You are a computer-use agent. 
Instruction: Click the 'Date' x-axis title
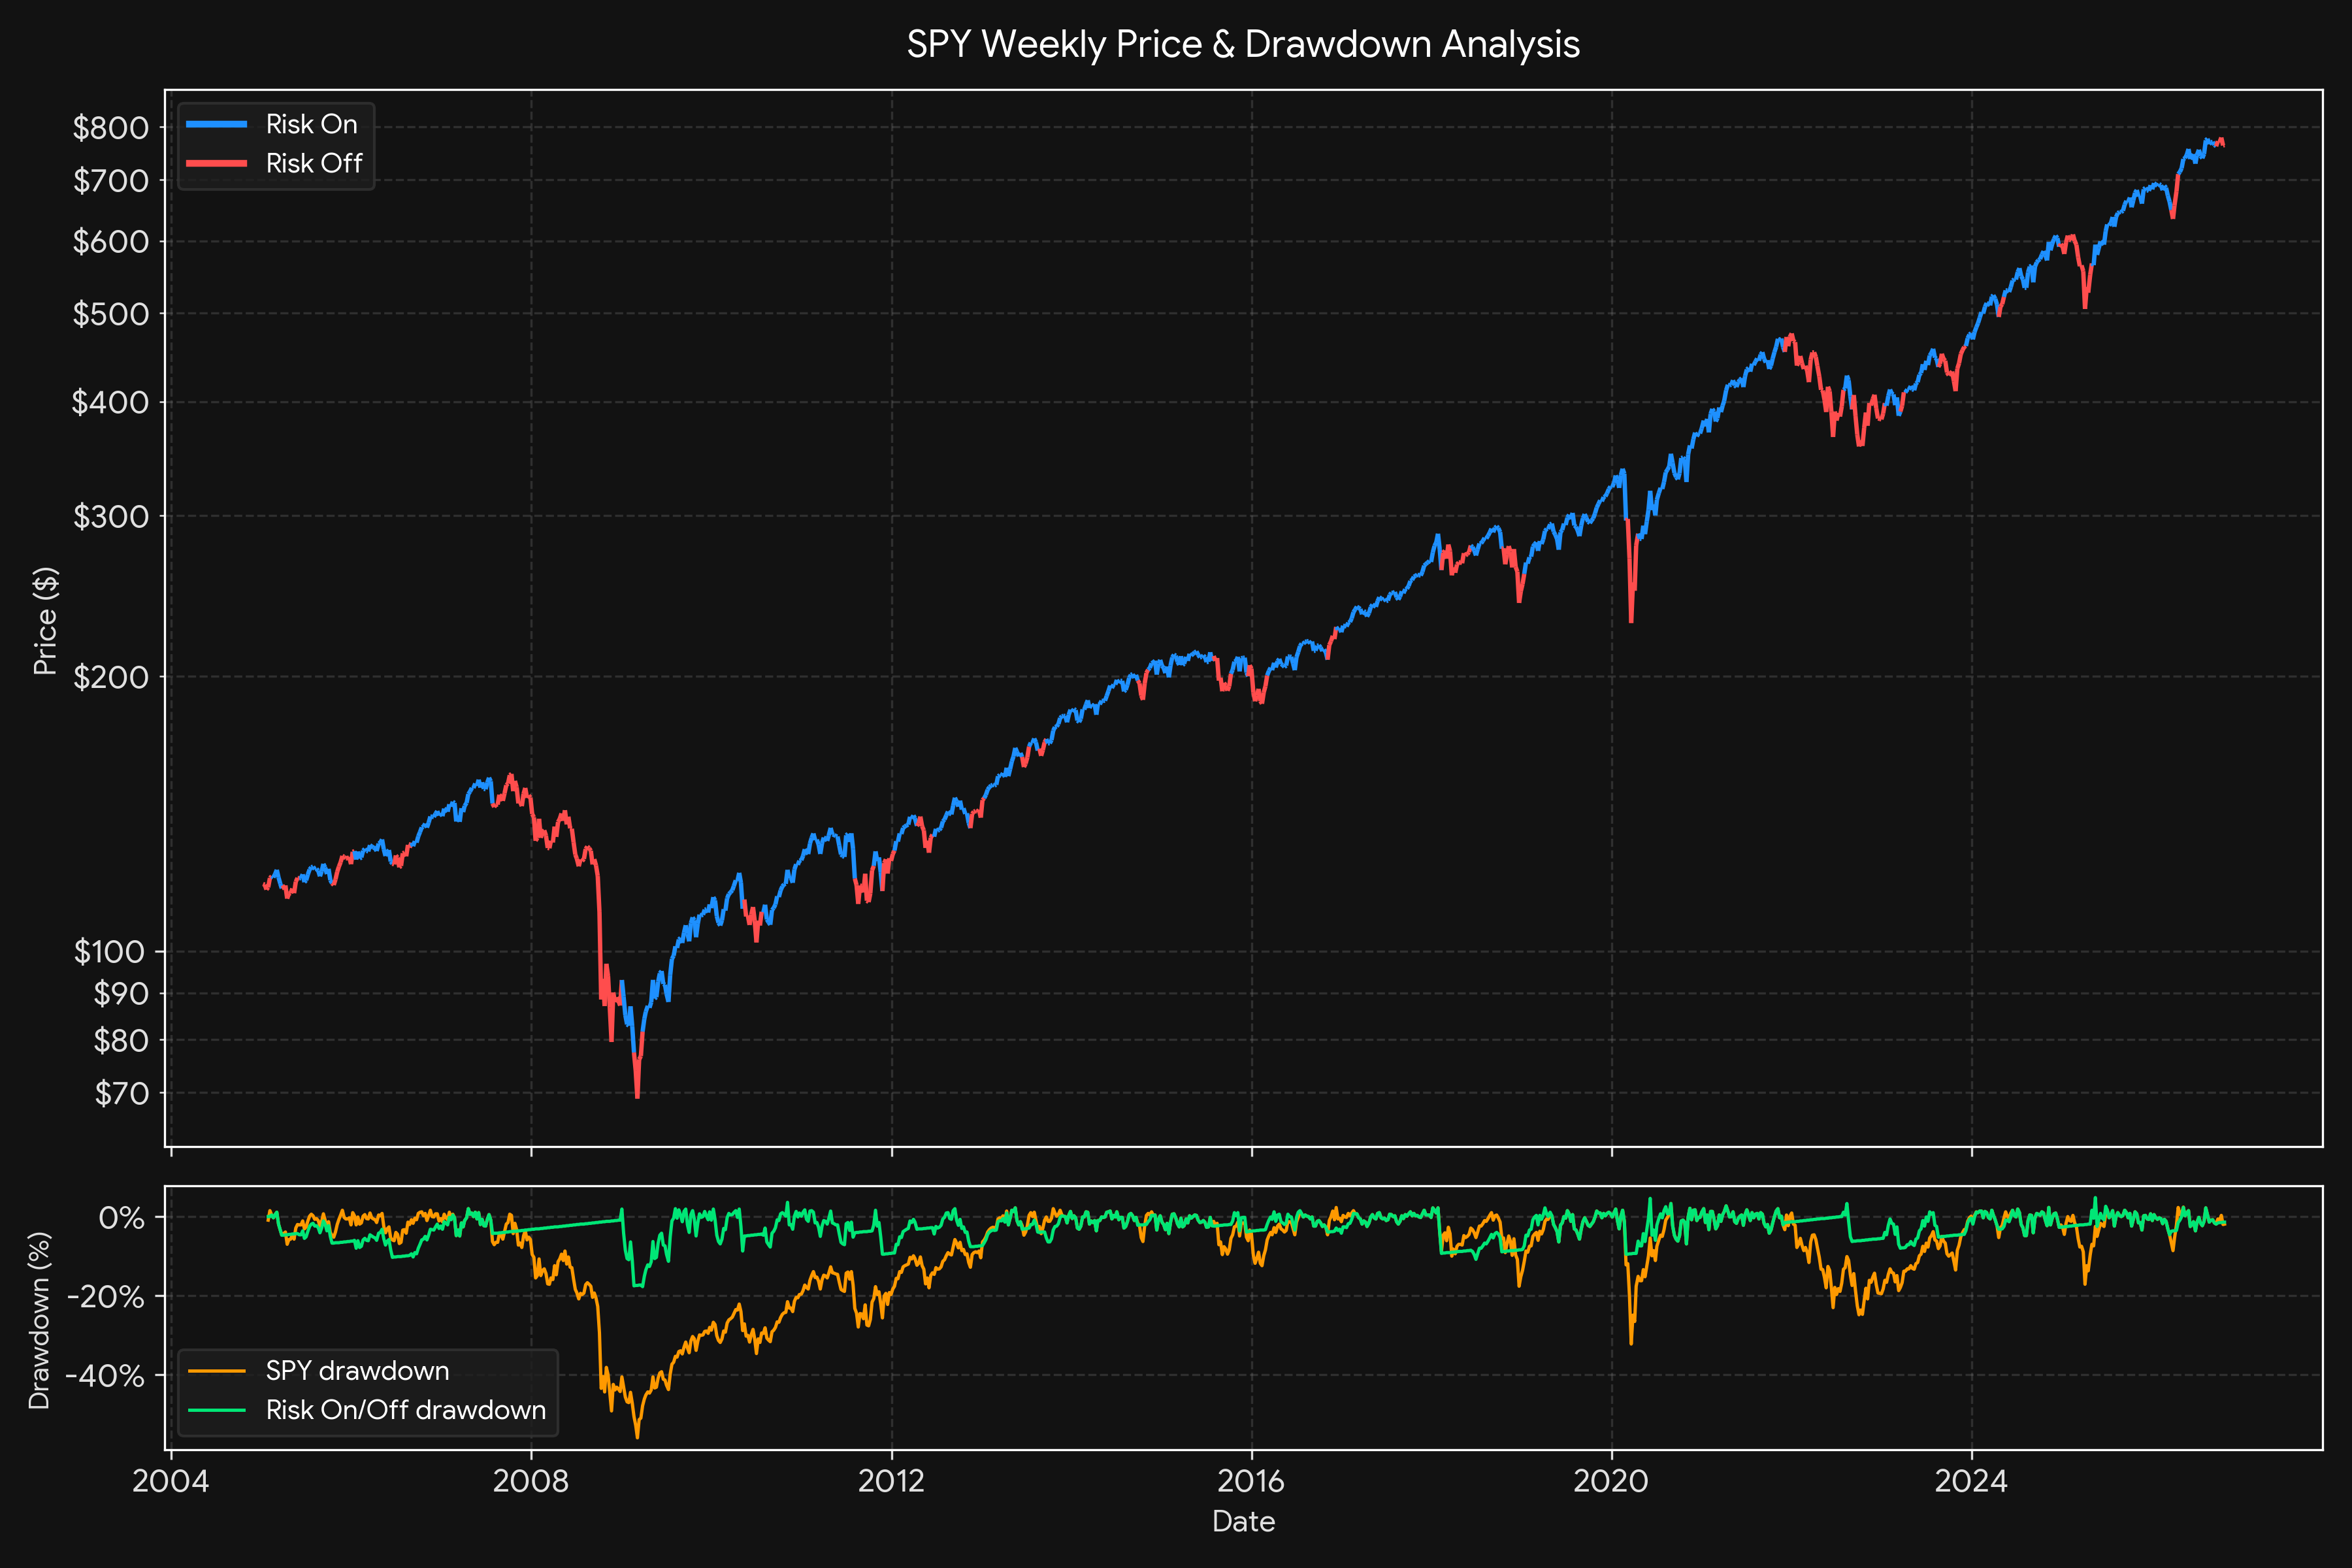point(1243,1522)
